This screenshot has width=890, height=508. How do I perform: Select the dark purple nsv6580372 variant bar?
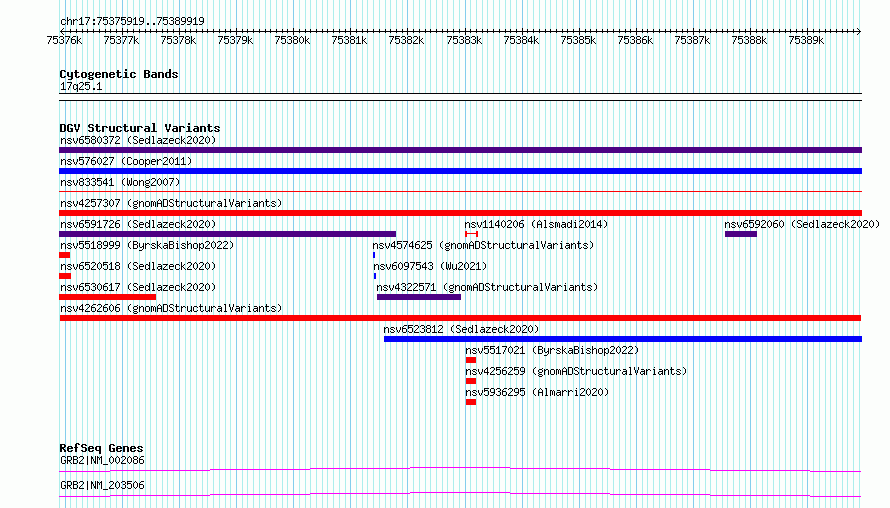(460, 150)
